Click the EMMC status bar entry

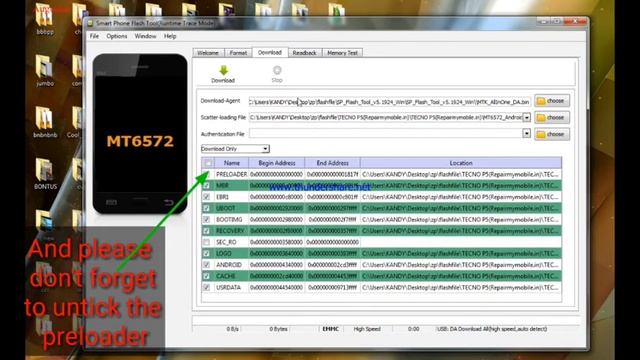tap(330, 329)
